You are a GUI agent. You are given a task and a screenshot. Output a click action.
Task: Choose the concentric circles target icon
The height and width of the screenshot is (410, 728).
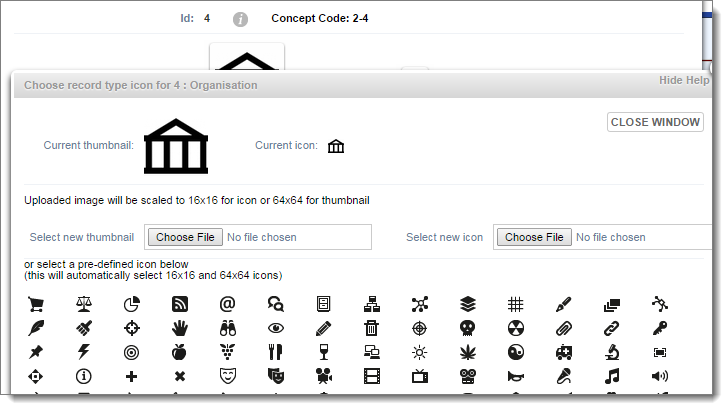point(132,352)
